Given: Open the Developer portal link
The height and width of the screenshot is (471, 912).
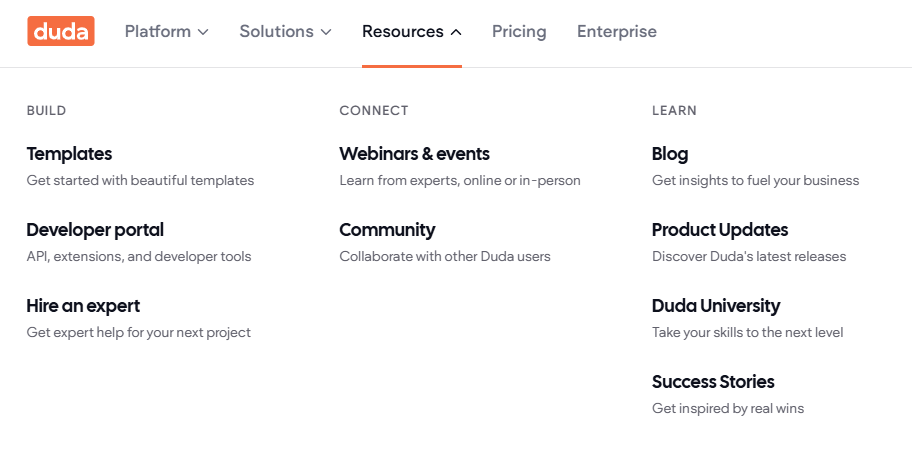Looking at the screenshot, I should (x=95, y=230).
